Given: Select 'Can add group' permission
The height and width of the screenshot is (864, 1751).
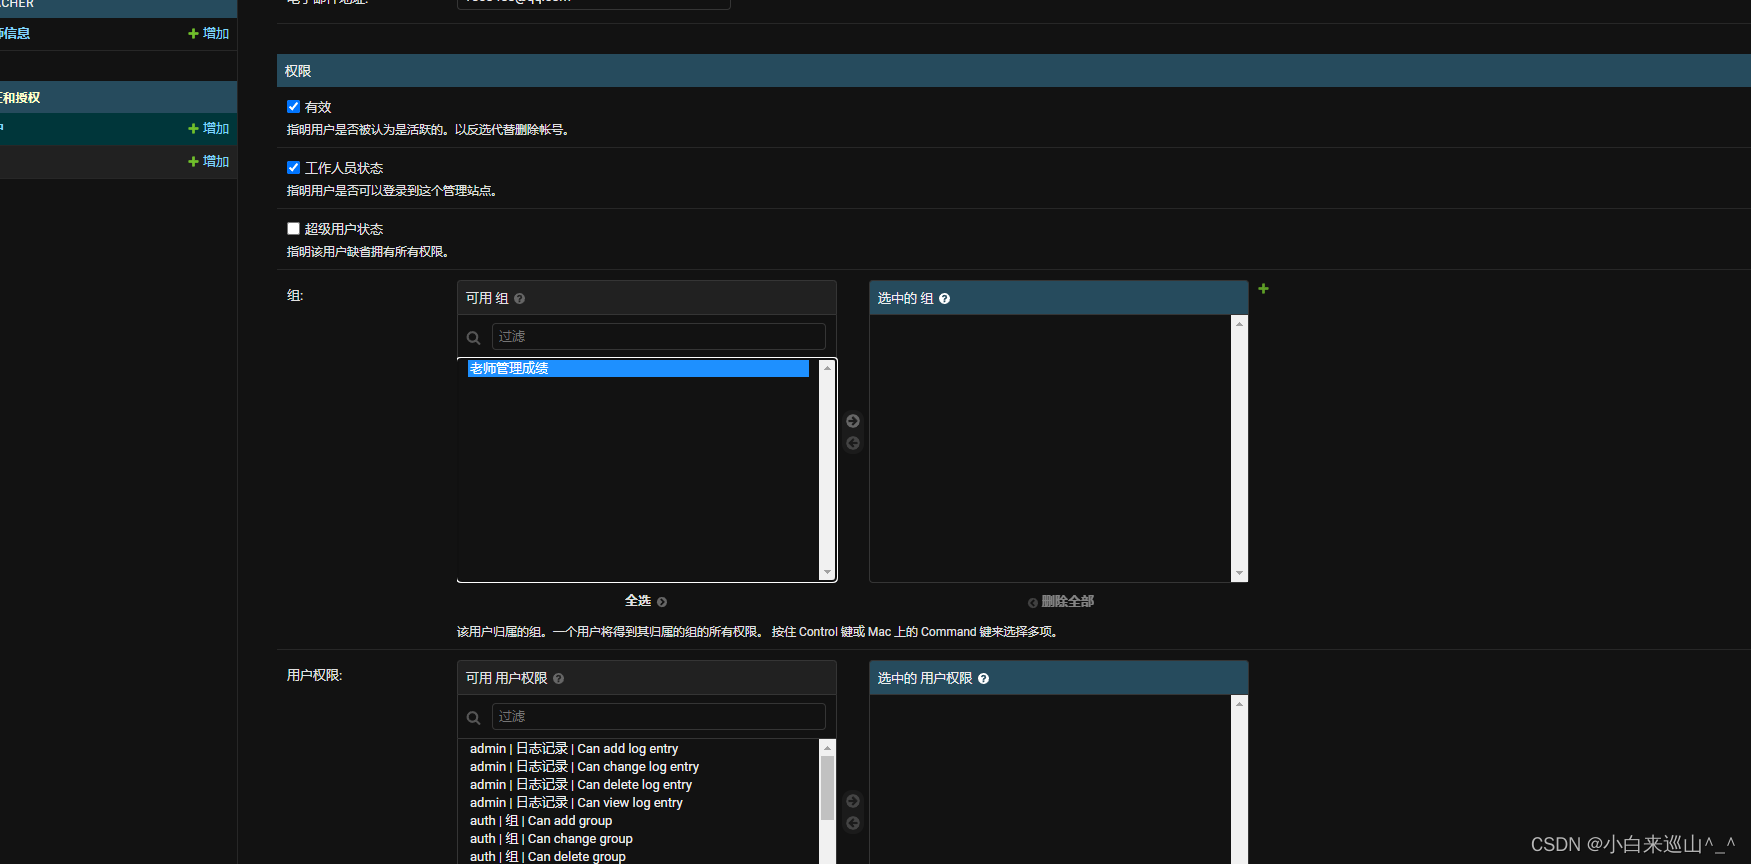Looking at the screenshot, I should (x=638, y=820).
